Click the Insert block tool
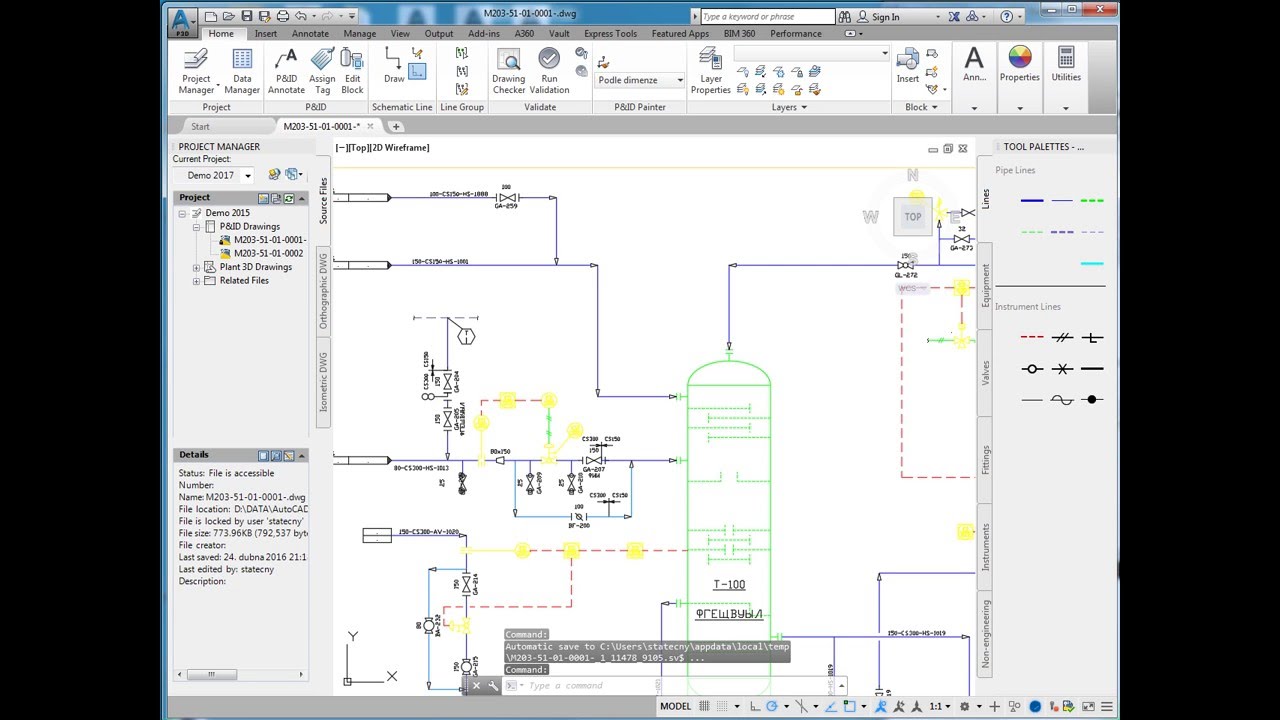1280x720 pixels. pos(908,66)
